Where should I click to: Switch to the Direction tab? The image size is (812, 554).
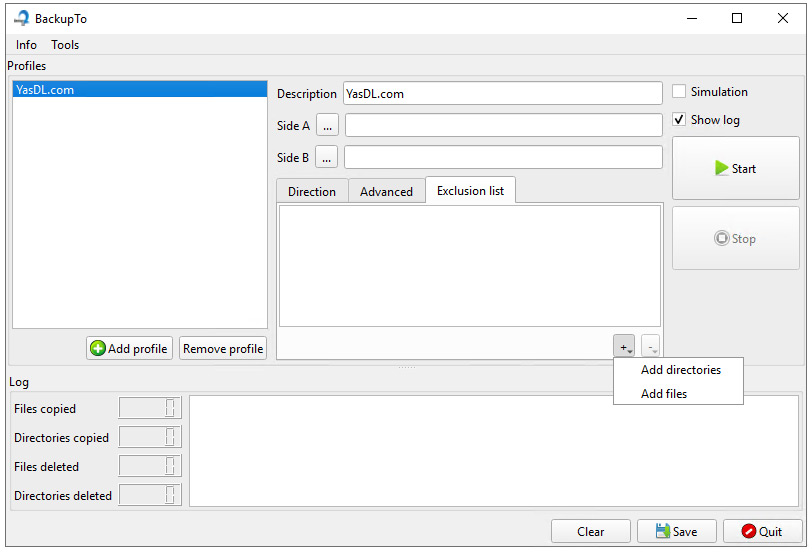coord(312,192)
